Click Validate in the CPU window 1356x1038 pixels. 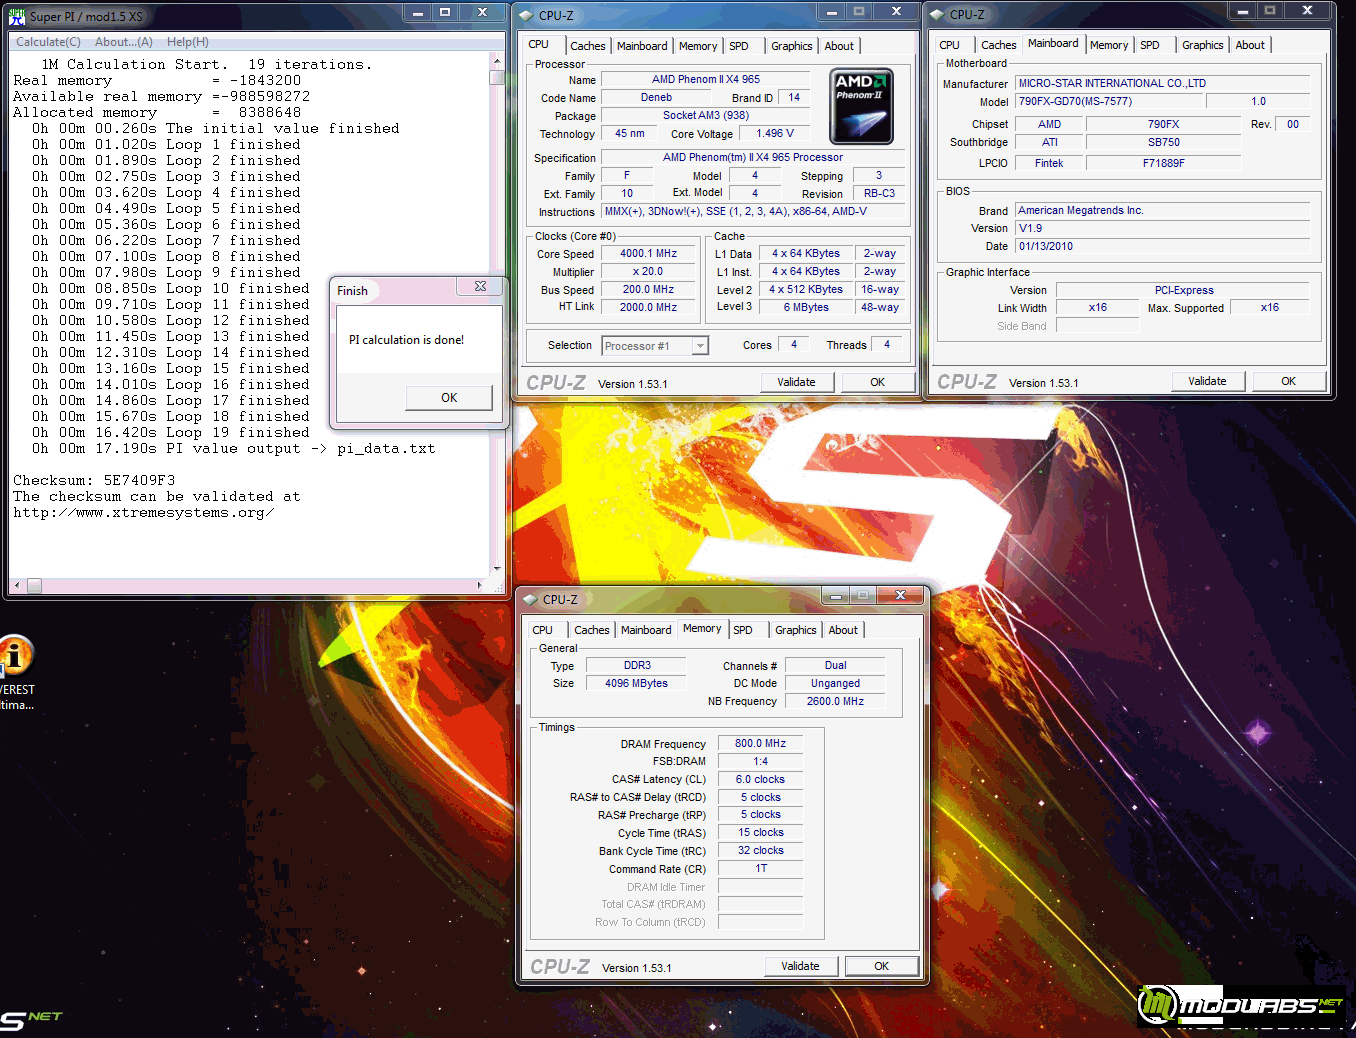pos(796,382)
